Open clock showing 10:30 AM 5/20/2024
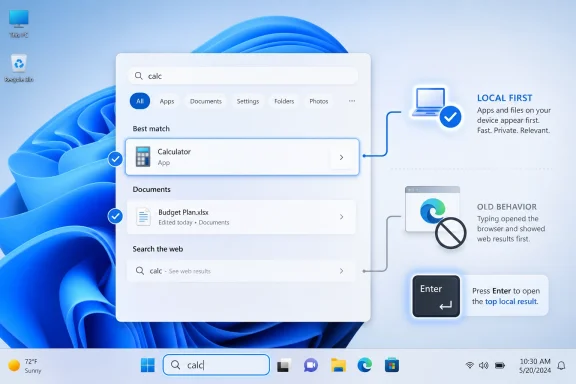576x384 pixels. (x=535, y=366)
